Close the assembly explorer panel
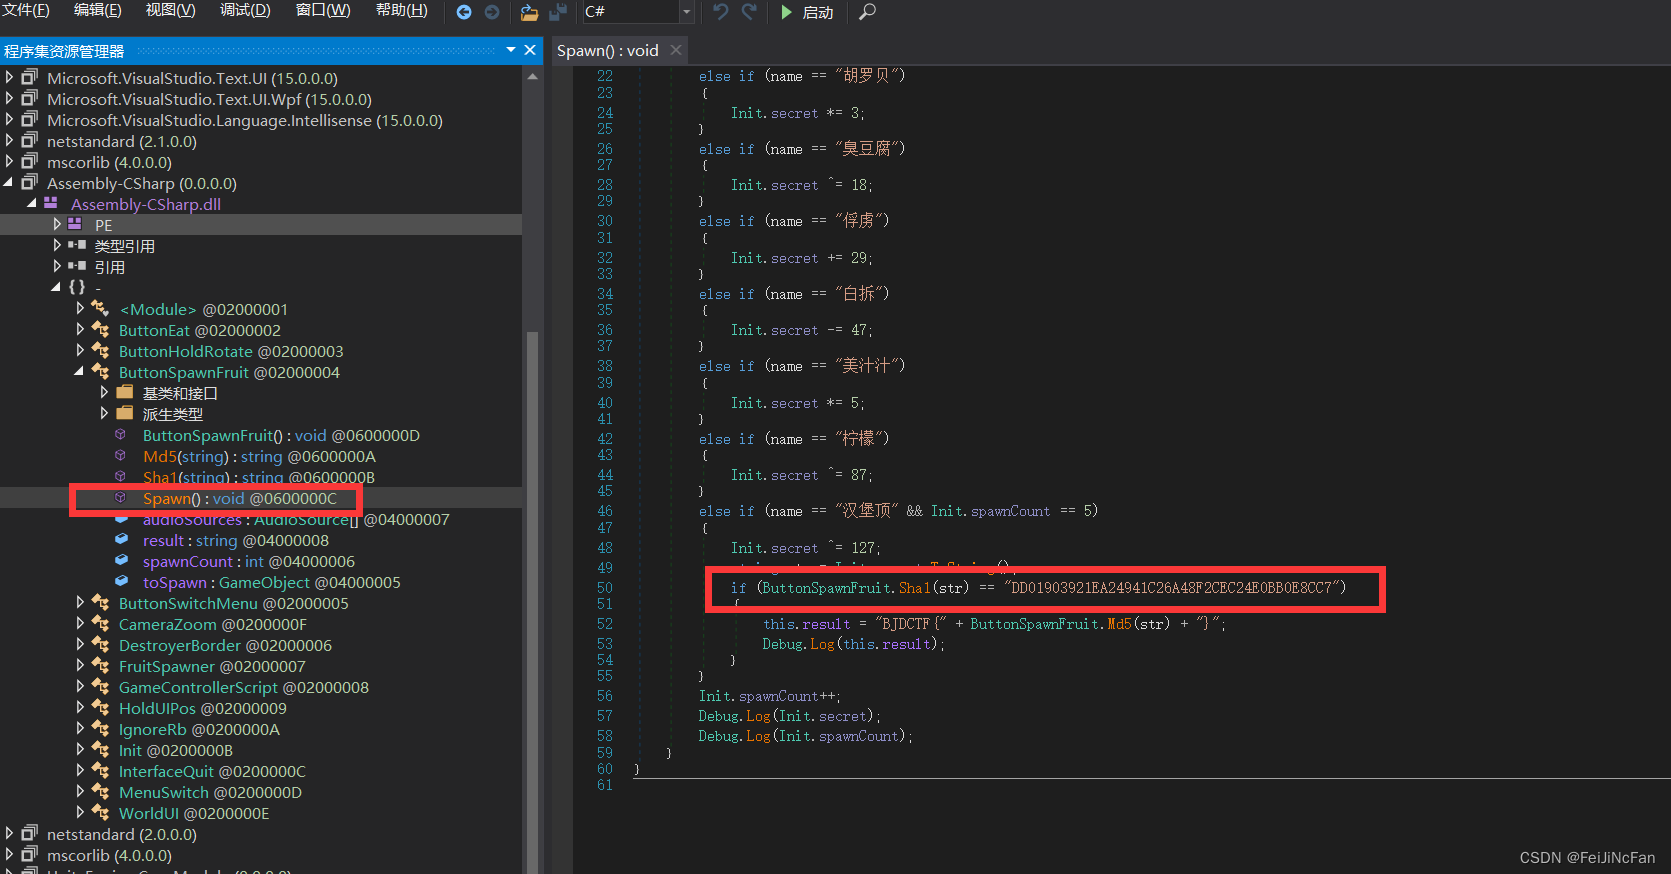This screenshot has height=874, width=1671. coord(530,50)
